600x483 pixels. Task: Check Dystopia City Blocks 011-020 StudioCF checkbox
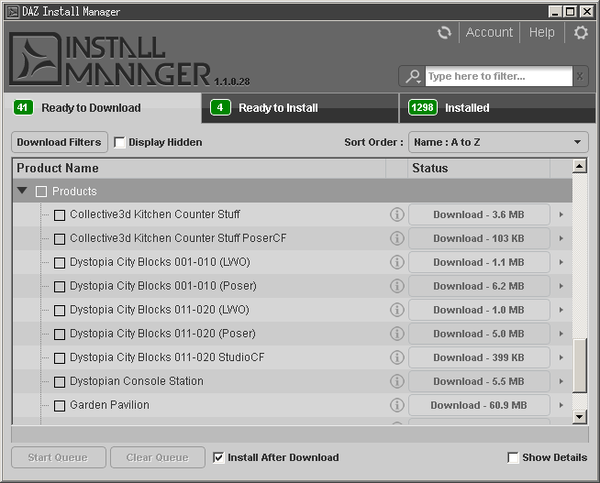(59, 358)
